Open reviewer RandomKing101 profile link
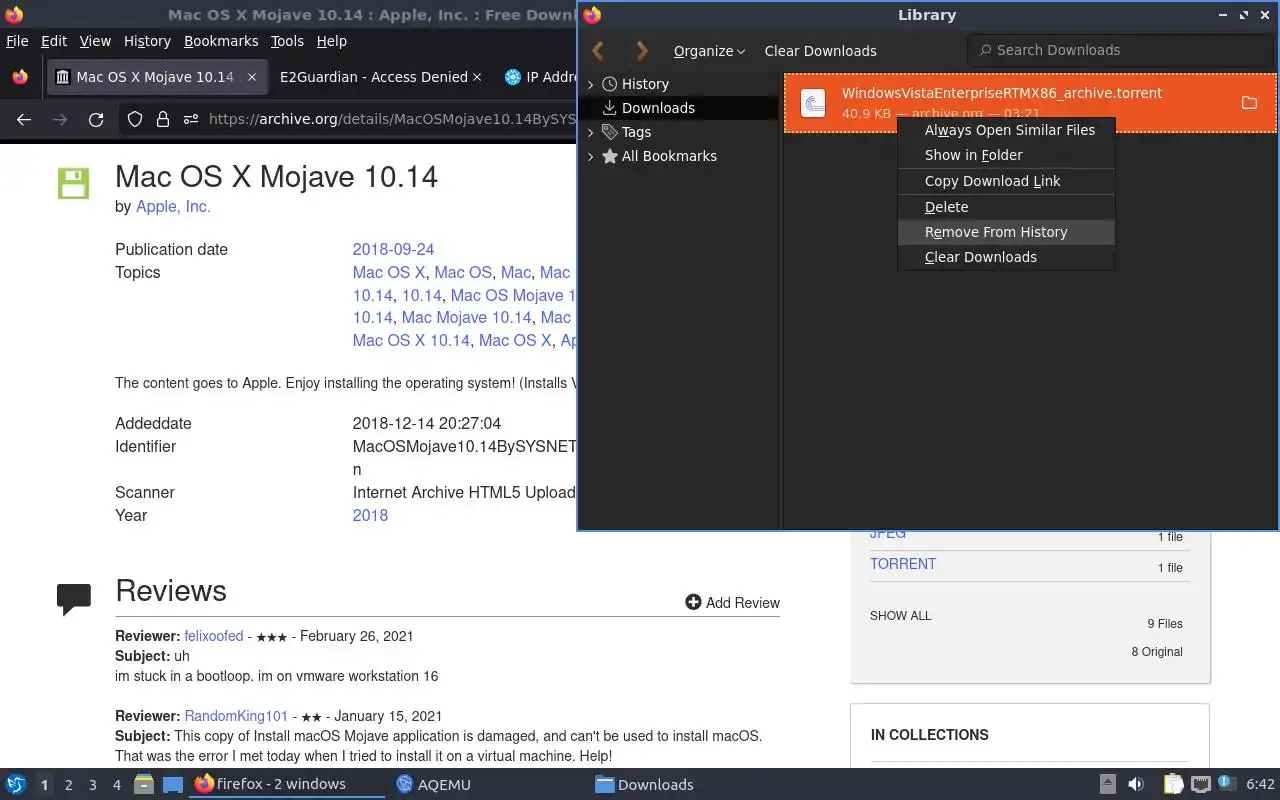1280x800 pixels. tap(236, 716)
